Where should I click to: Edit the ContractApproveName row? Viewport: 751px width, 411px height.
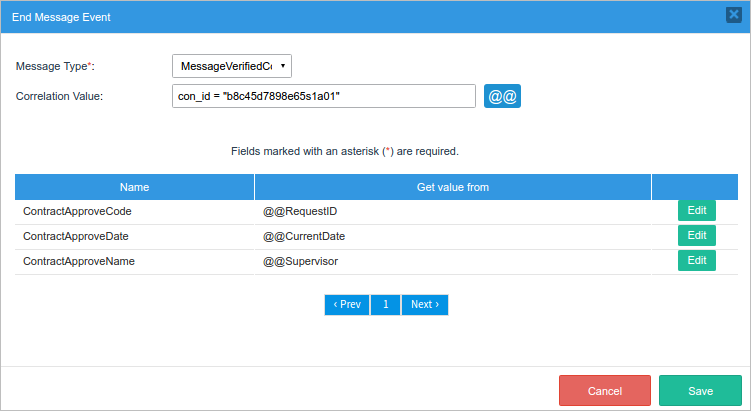point(696,261)
